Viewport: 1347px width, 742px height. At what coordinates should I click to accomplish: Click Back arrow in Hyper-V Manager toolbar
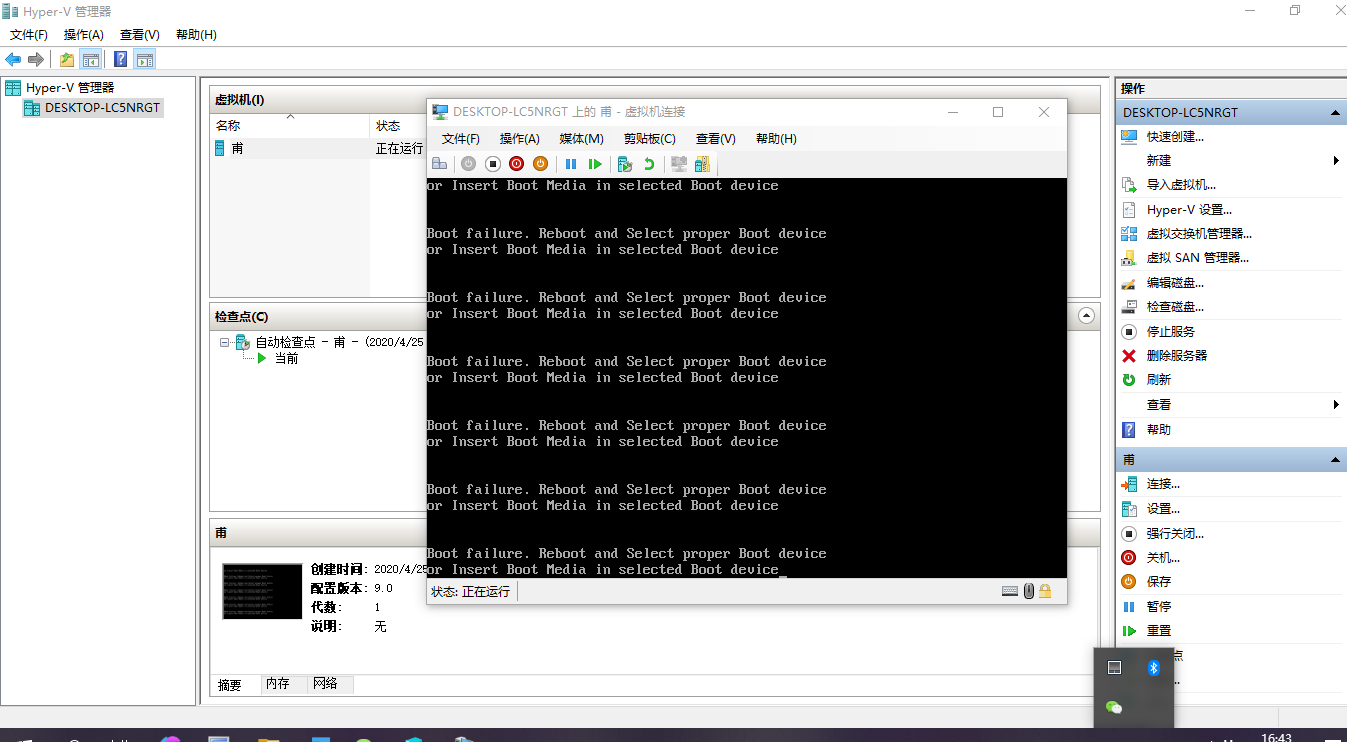click(x=13, y=59)
